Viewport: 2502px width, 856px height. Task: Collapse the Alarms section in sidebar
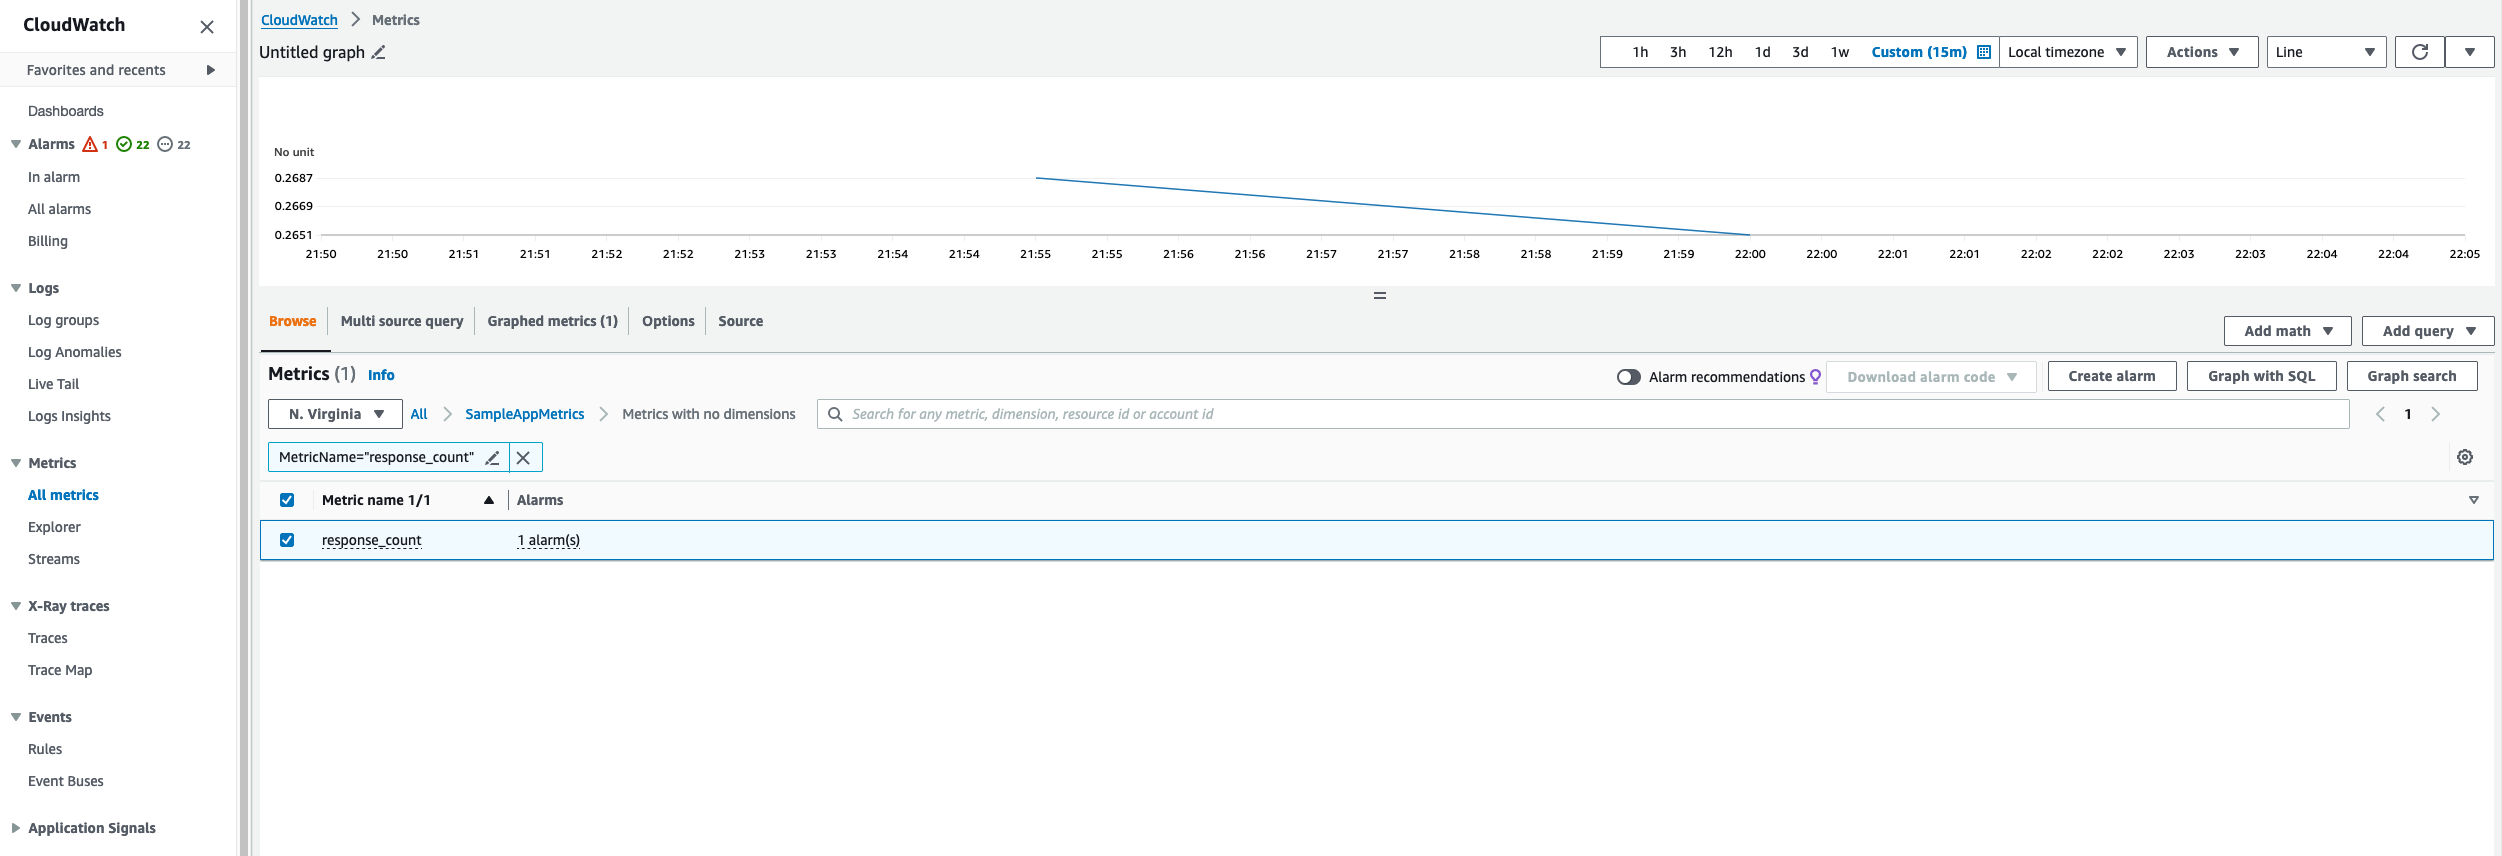[x=16, y=144]
